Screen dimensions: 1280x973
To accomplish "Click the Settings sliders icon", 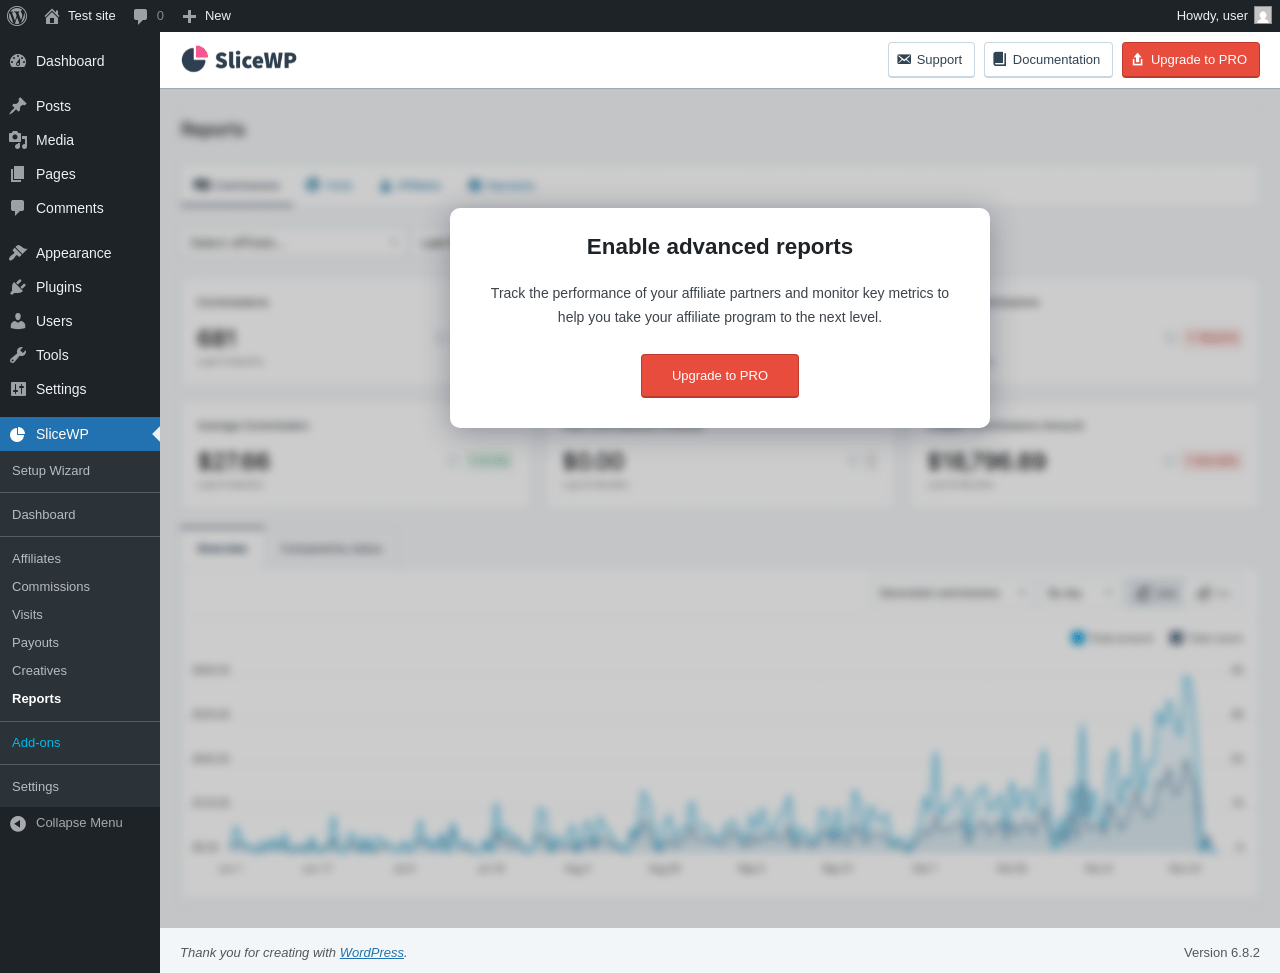I will tap(18, 389).
